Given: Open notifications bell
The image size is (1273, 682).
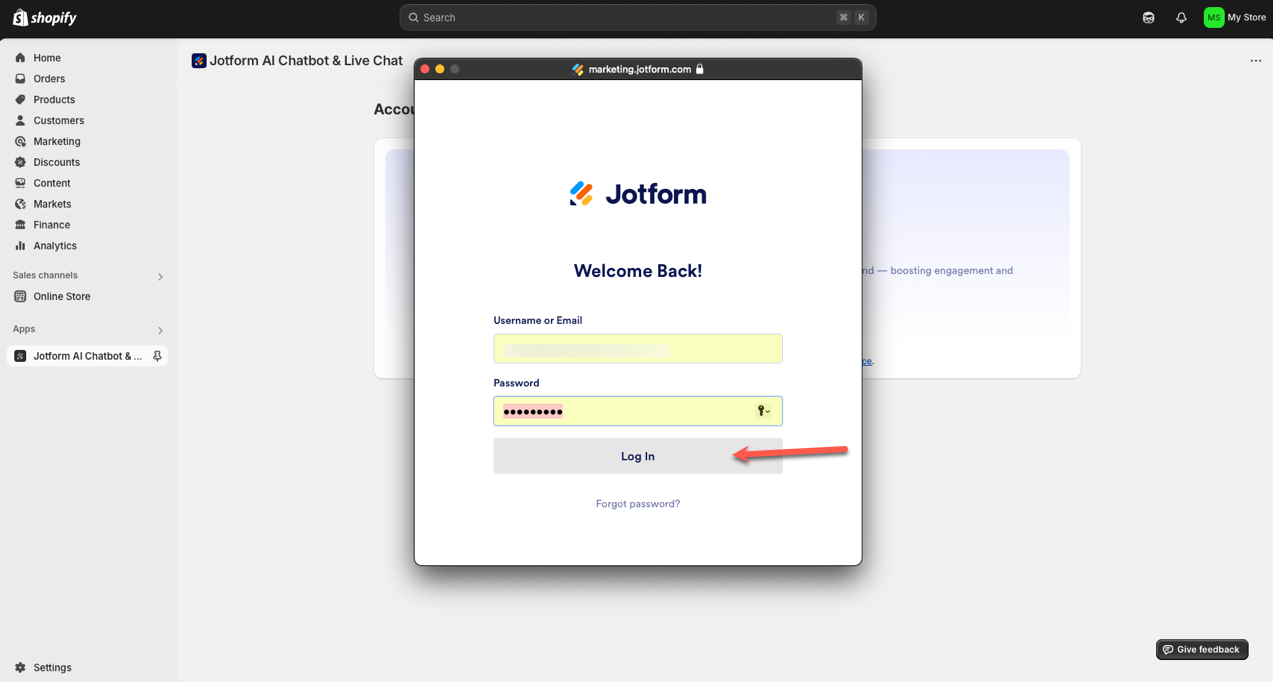Looking at the screenshot, I should pyautogui.click(x=1181, y=18).
